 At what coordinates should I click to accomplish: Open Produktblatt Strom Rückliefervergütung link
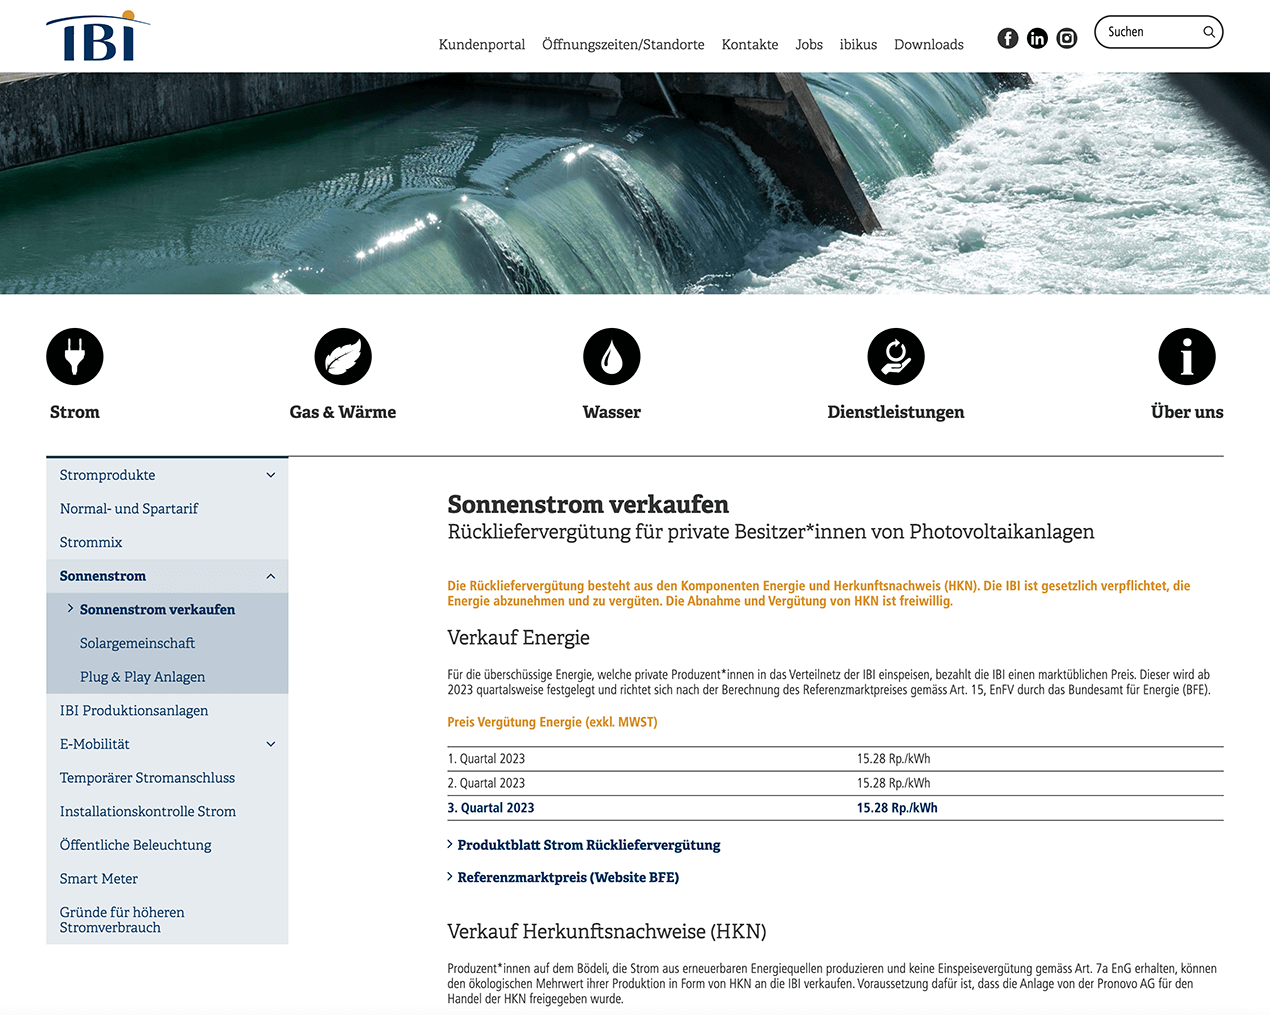589,845
